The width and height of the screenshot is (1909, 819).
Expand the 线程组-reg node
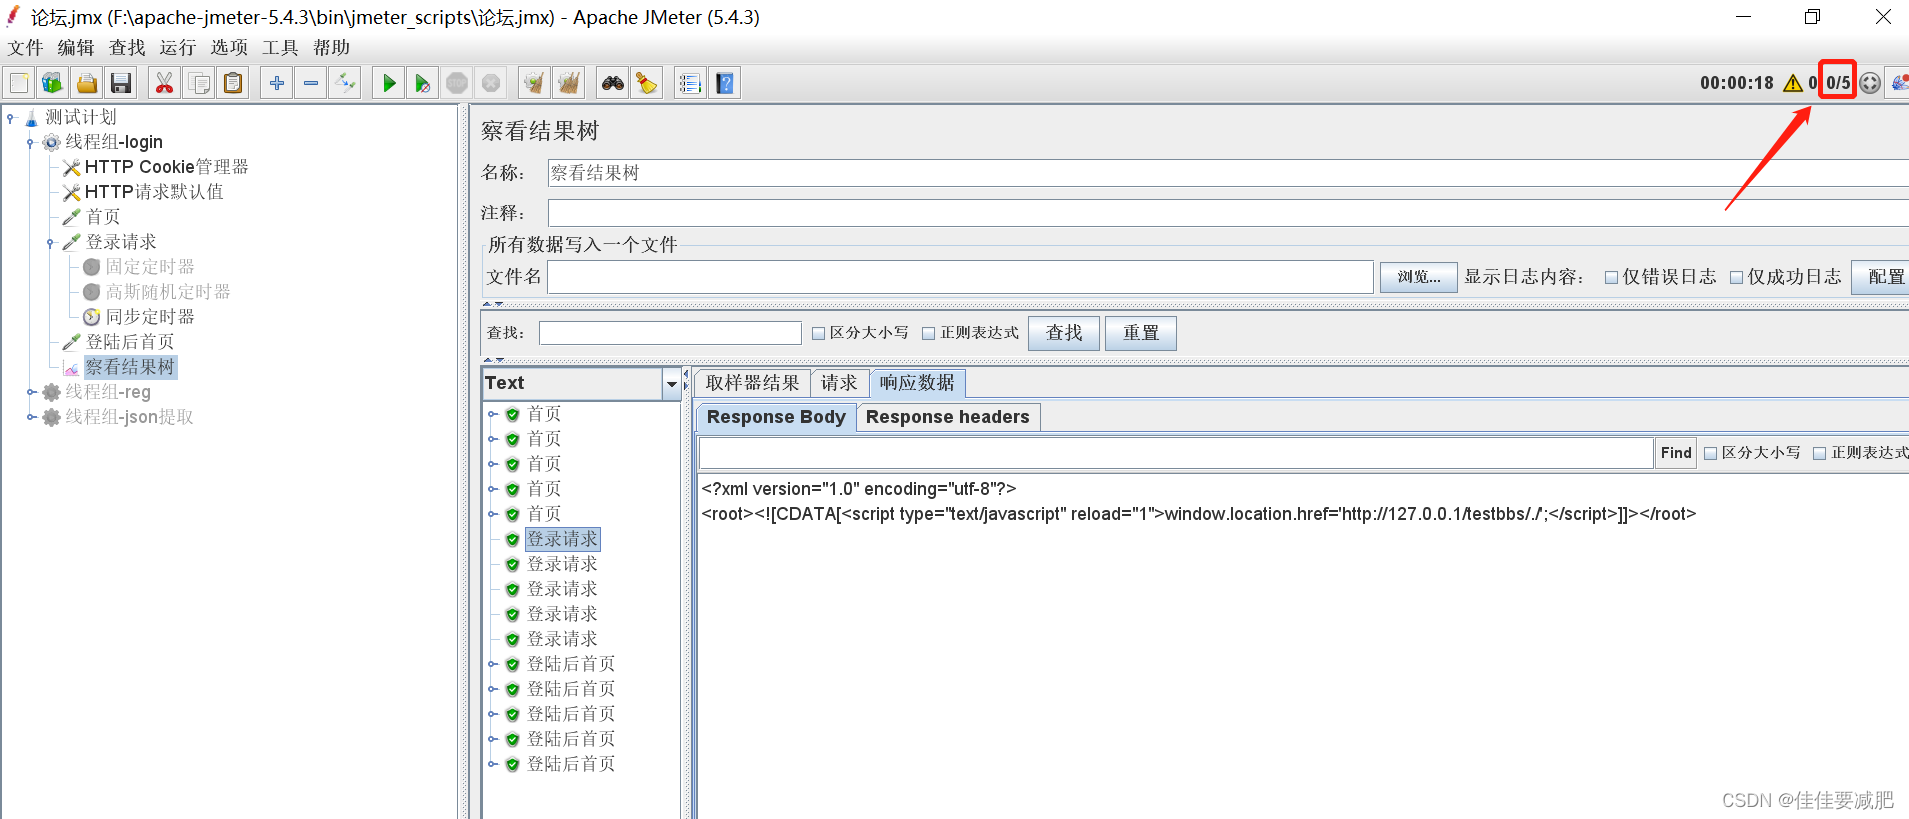(31, 393)
